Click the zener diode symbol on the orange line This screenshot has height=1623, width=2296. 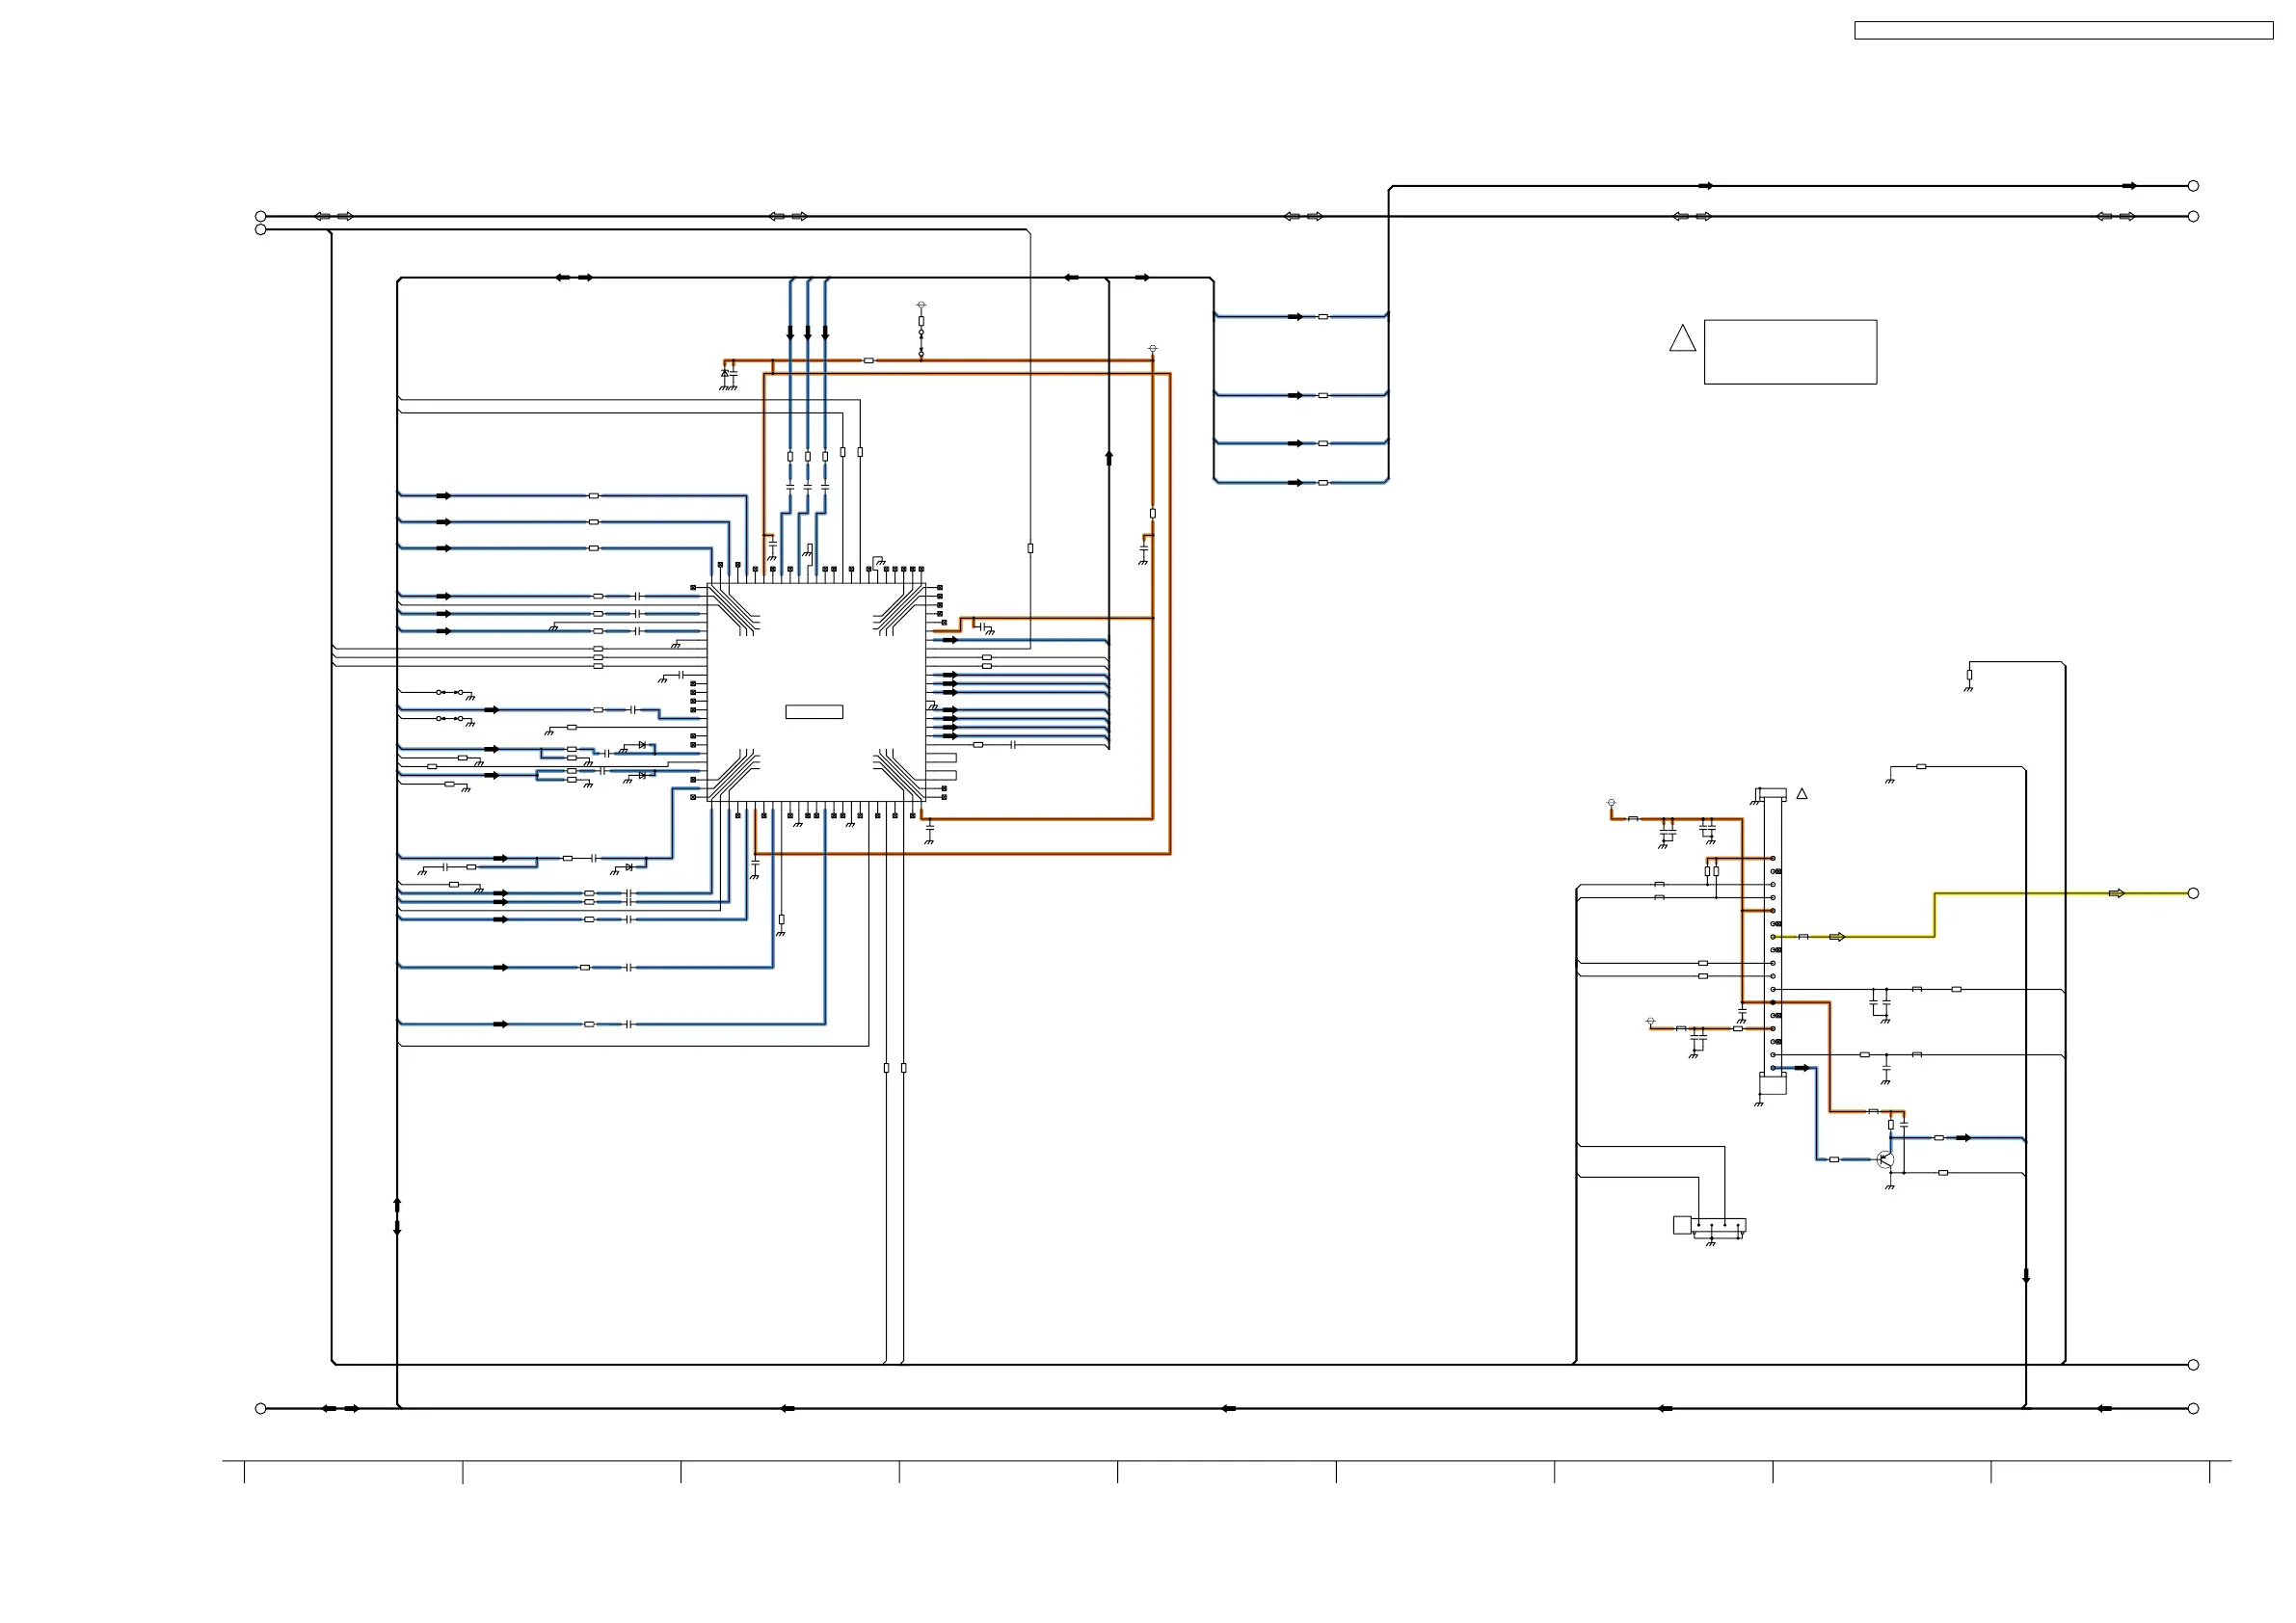(x=725, y=373)
